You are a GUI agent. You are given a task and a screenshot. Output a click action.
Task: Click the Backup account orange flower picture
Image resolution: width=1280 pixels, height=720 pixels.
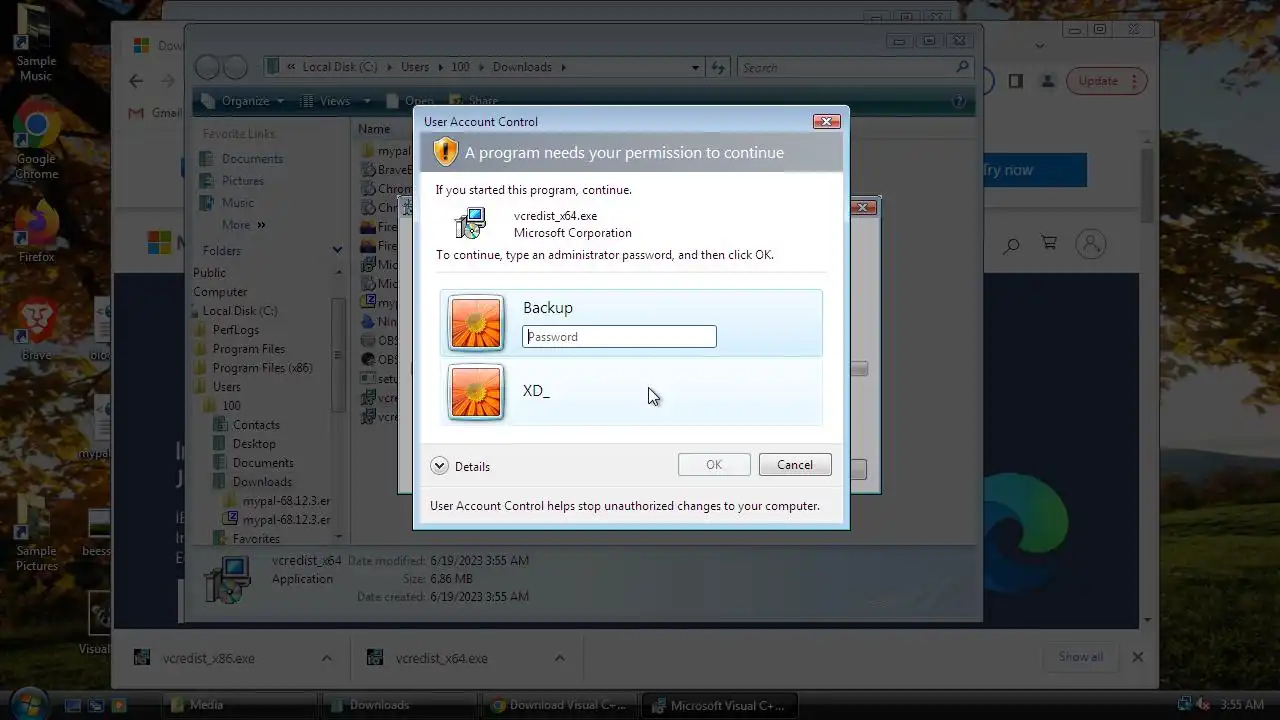[476, 323]
